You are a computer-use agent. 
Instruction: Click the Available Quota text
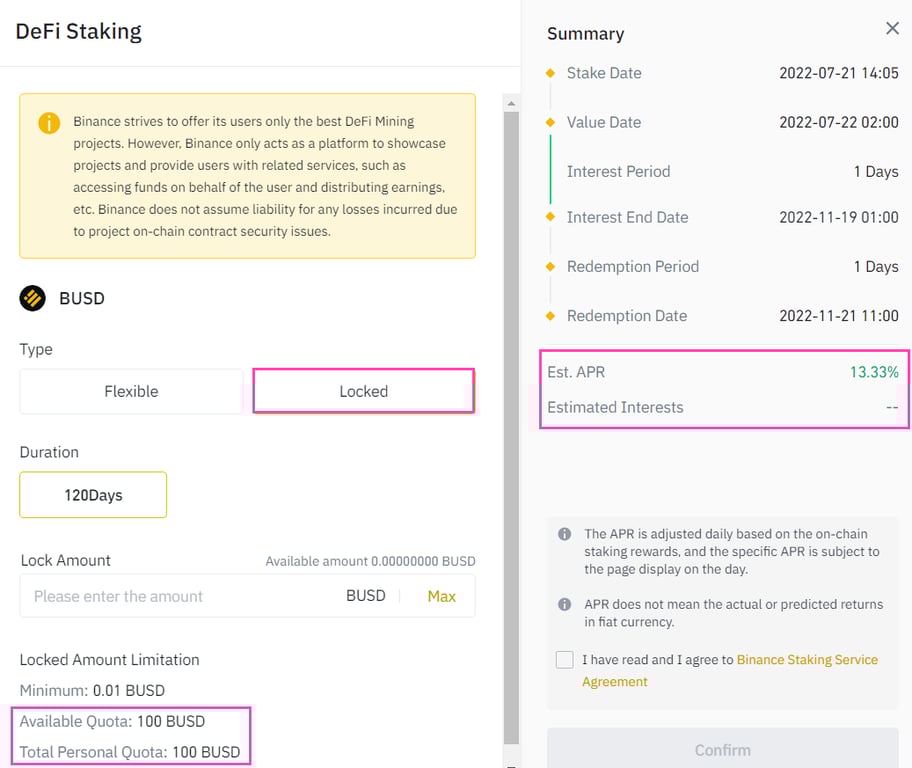113,721
